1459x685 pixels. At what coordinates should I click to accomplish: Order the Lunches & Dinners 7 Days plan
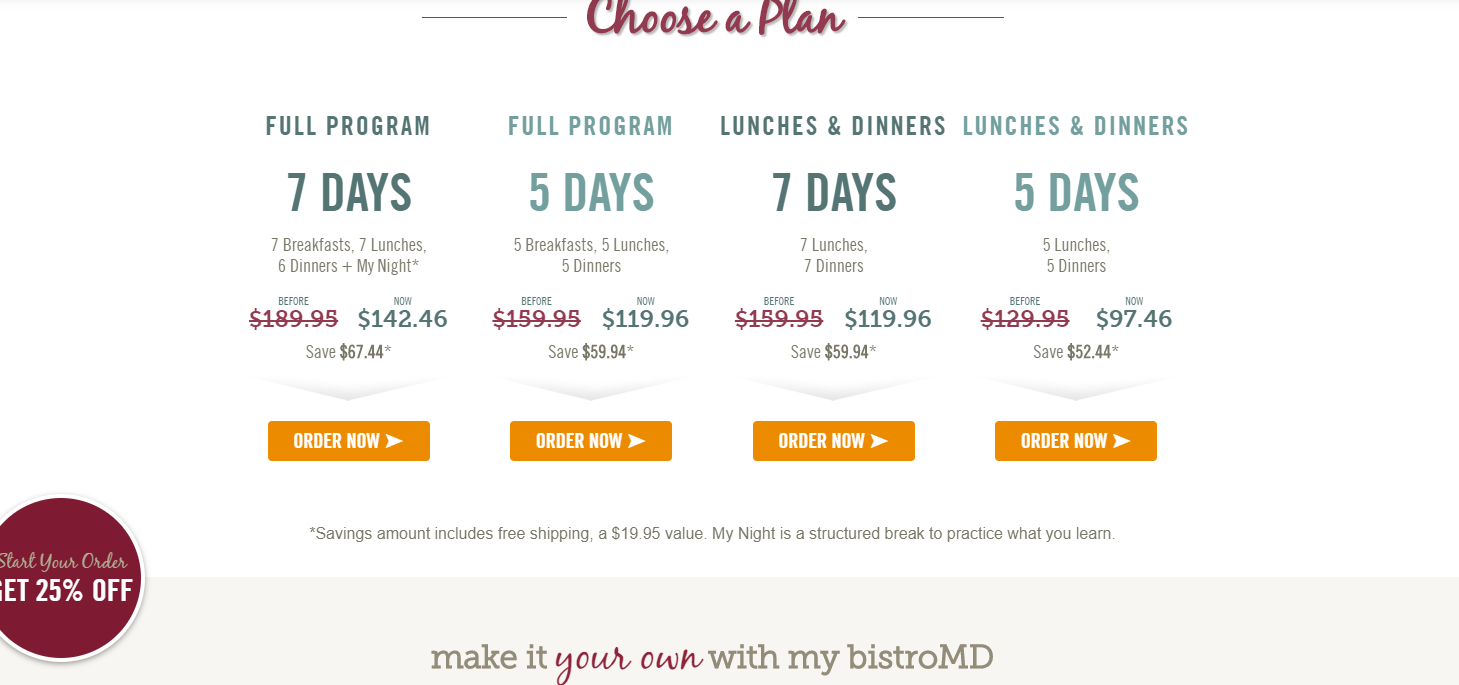(834, 441)
